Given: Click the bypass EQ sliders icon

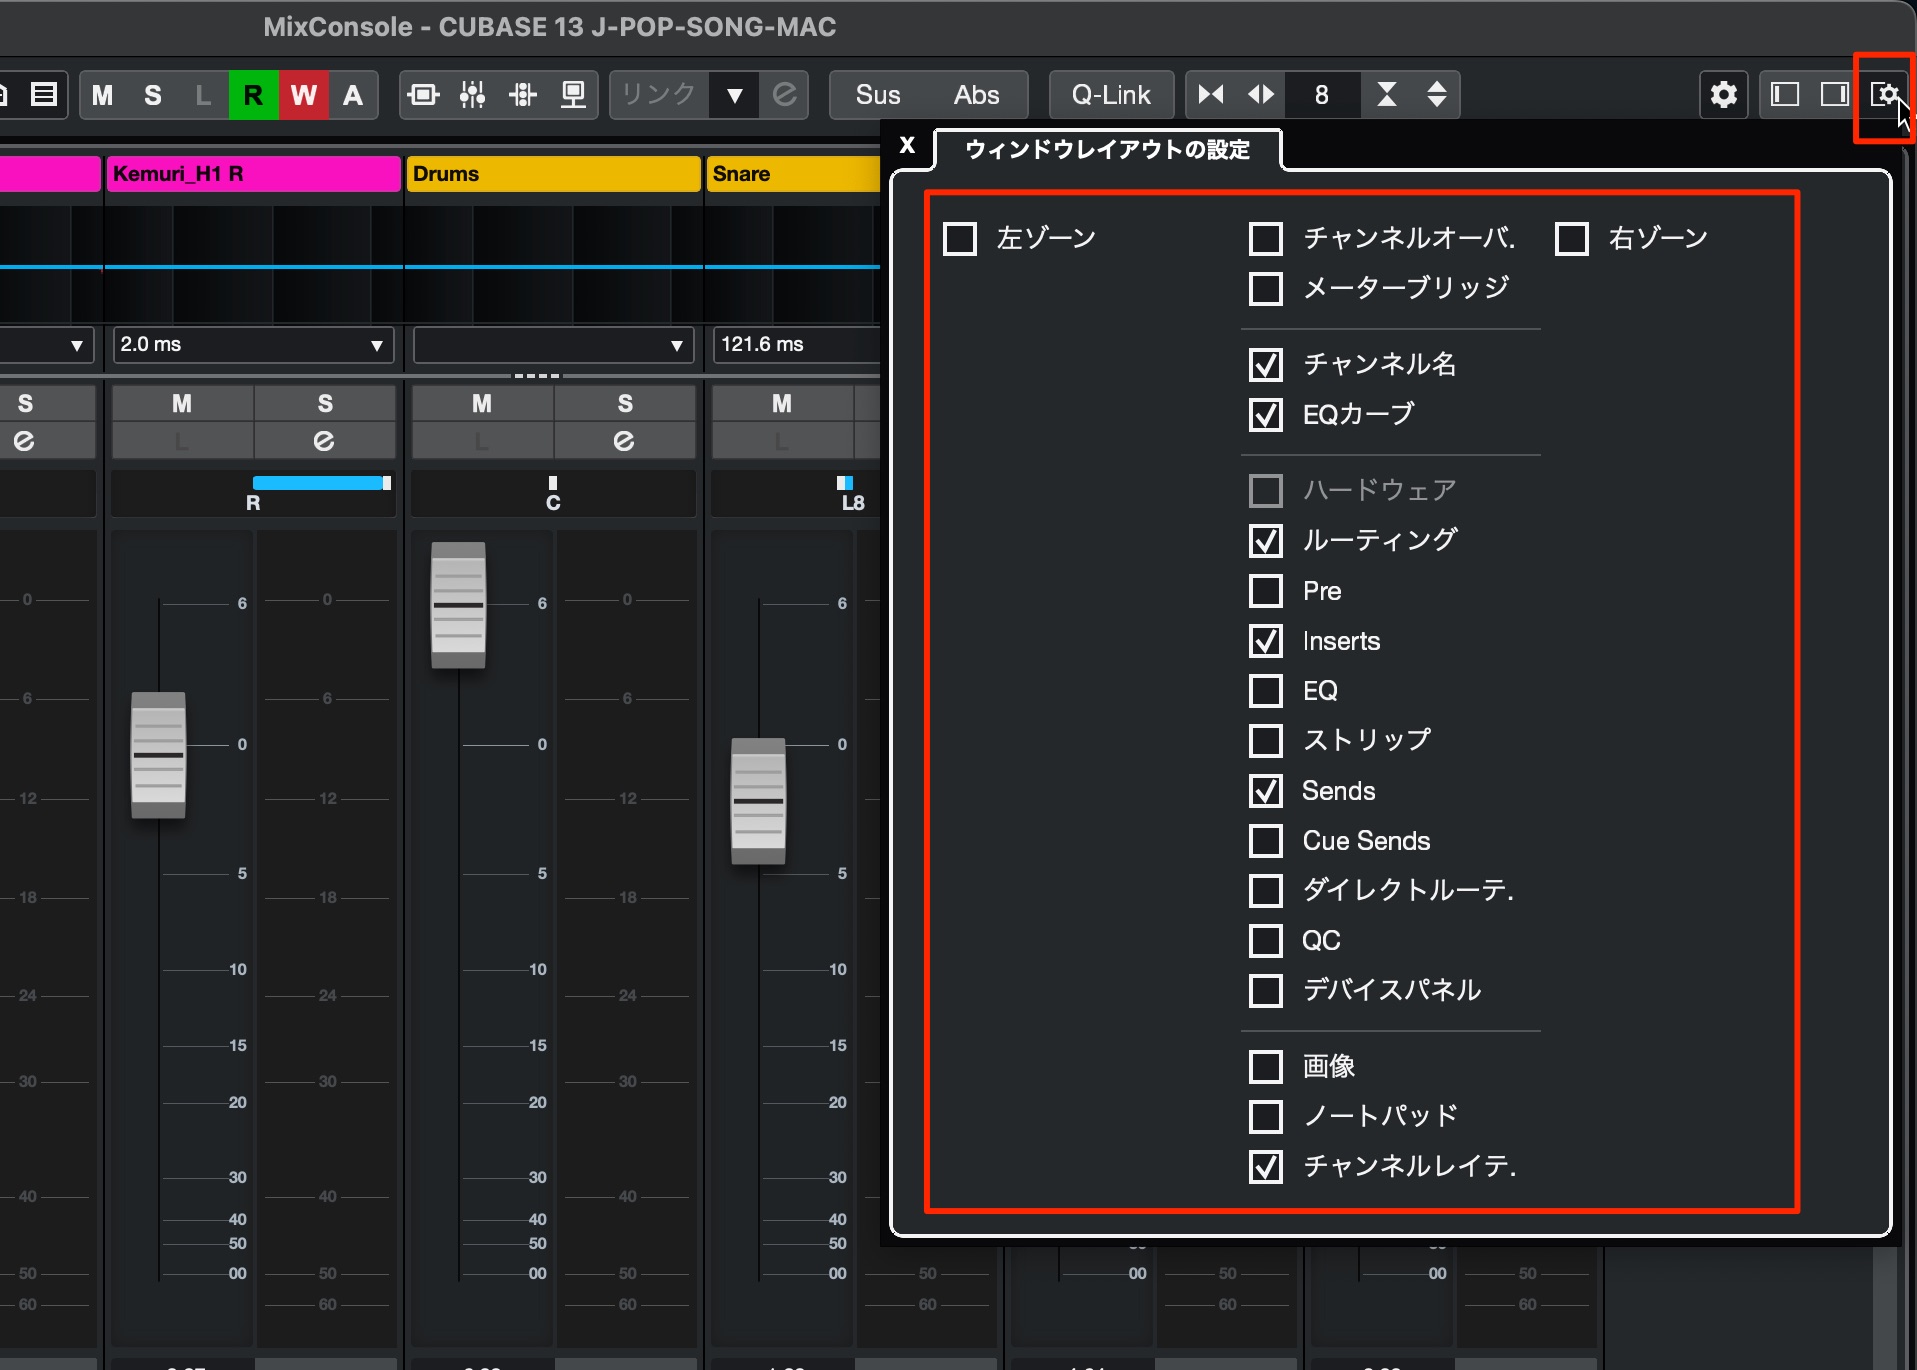Looking at the screenshot, I should pyautogui.click(x=473, y=95).
